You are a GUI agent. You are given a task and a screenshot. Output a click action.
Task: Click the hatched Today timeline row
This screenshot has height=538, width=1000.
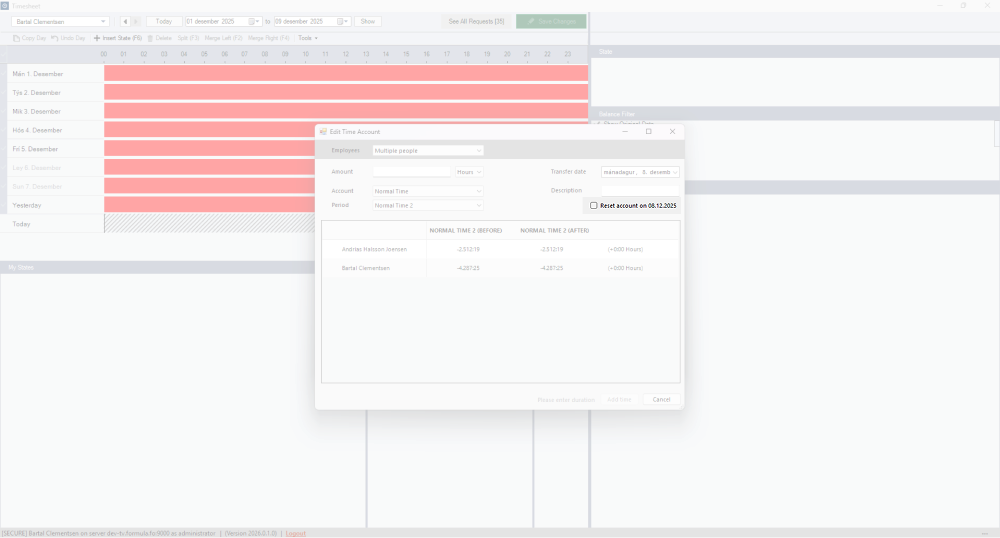(210, 224)
